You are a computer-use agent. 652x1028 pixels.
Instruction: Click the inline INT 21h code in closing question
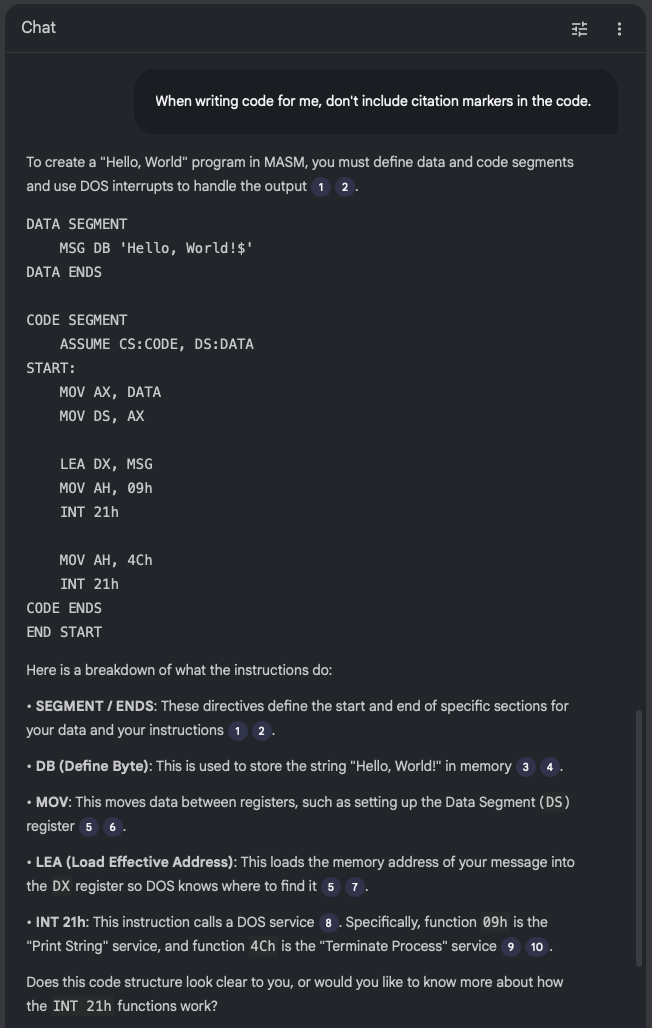coord(85,1006)
